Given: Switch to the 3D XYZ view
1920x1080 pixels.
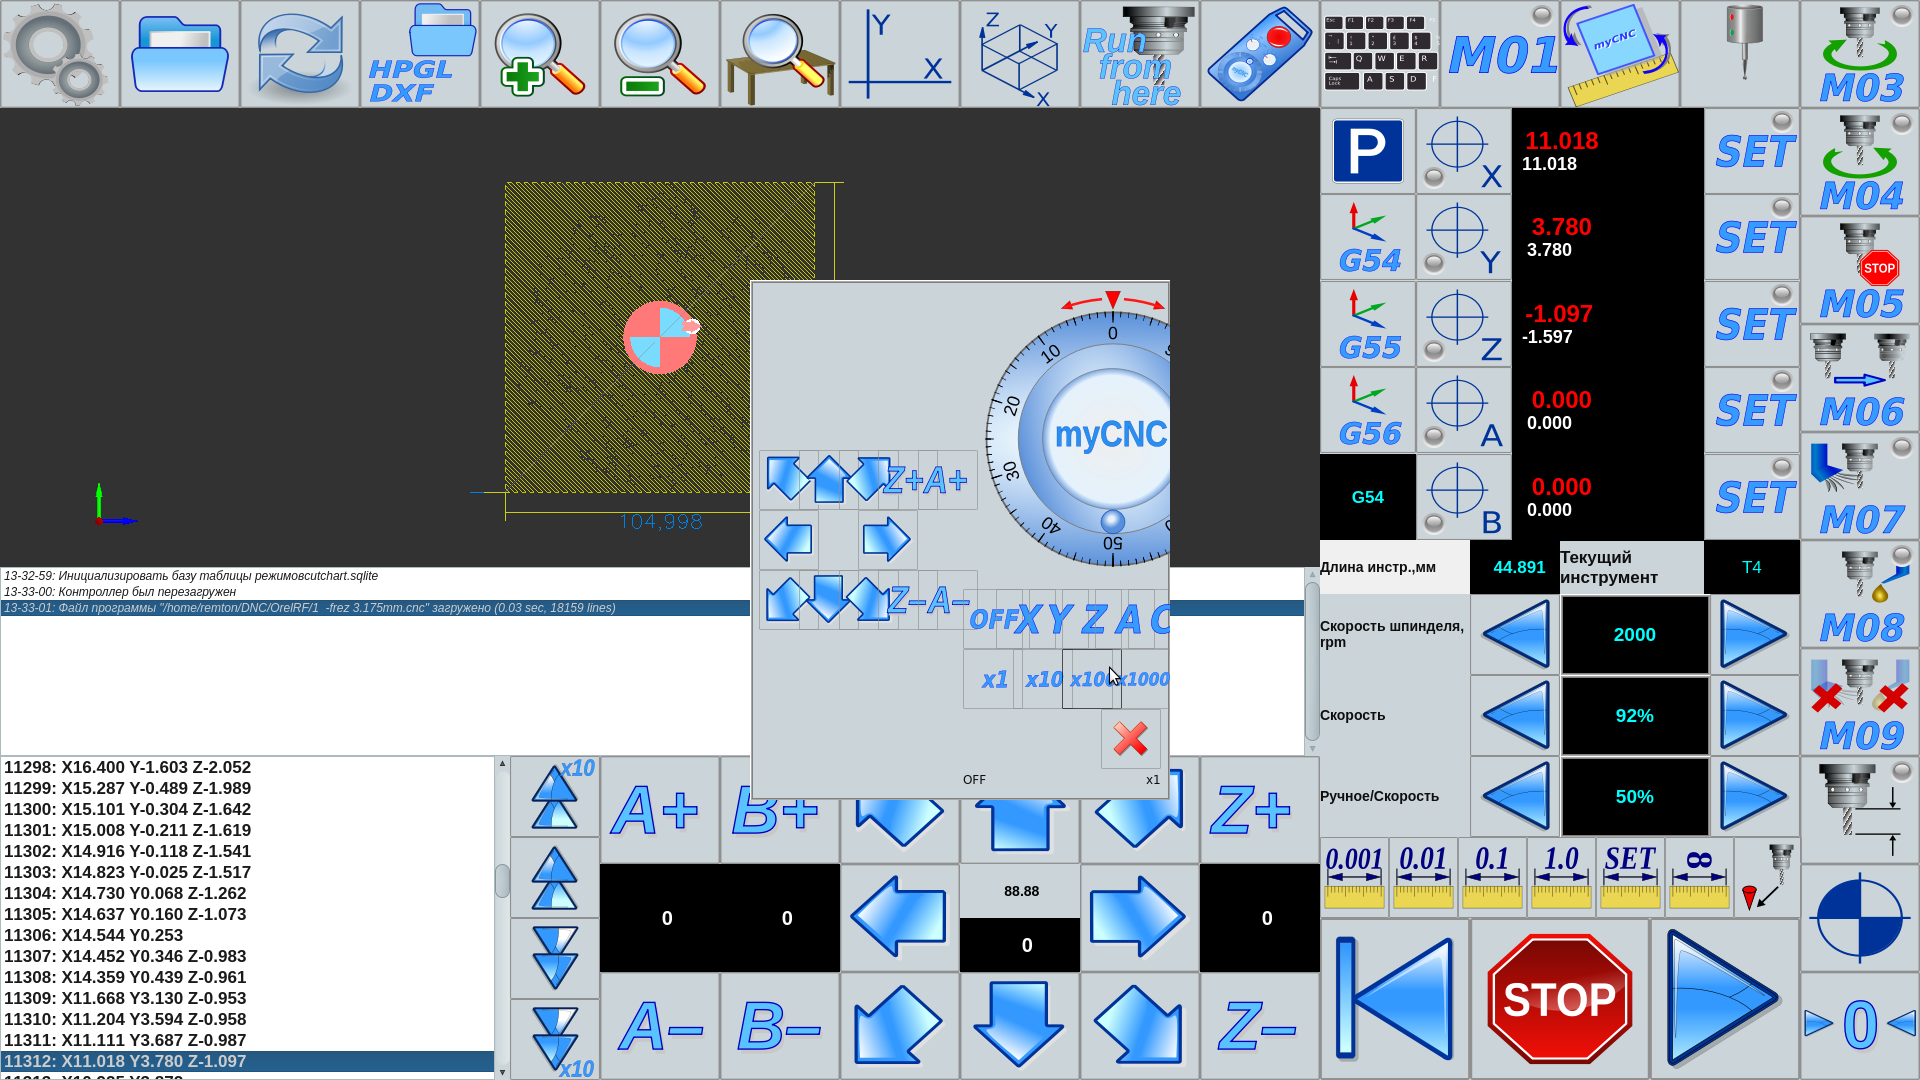Looking at the screenshot, I should [1020, 54].
